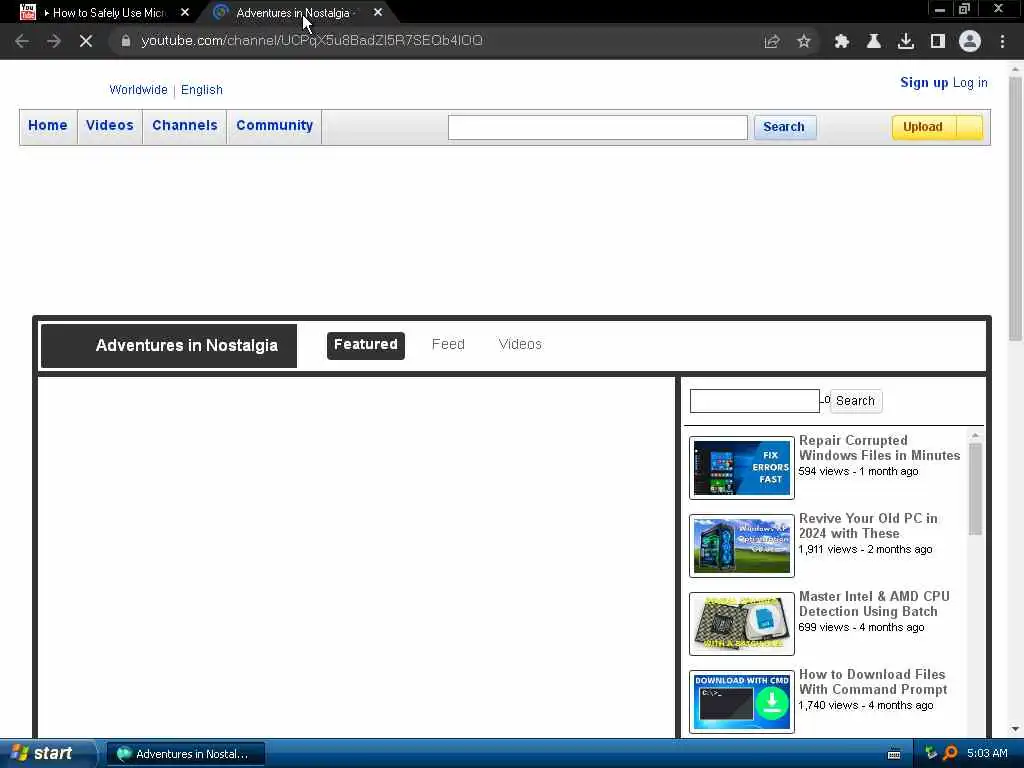The image size is (1024, 768).
Task: Click the channel search input field
Action: click(x=754, y=401)
